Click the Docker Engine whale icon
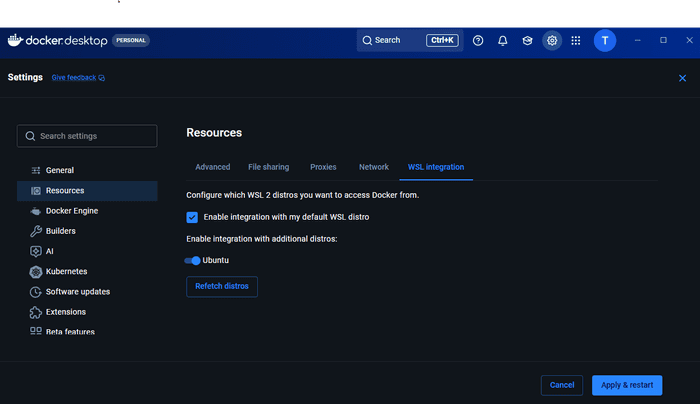This screenshot has width=700, height=404. [36, 211]
